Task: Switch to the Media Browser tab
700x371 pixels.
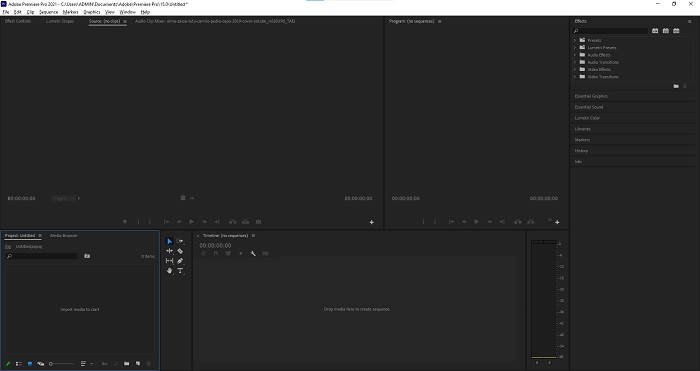Action: coord(64,236)
